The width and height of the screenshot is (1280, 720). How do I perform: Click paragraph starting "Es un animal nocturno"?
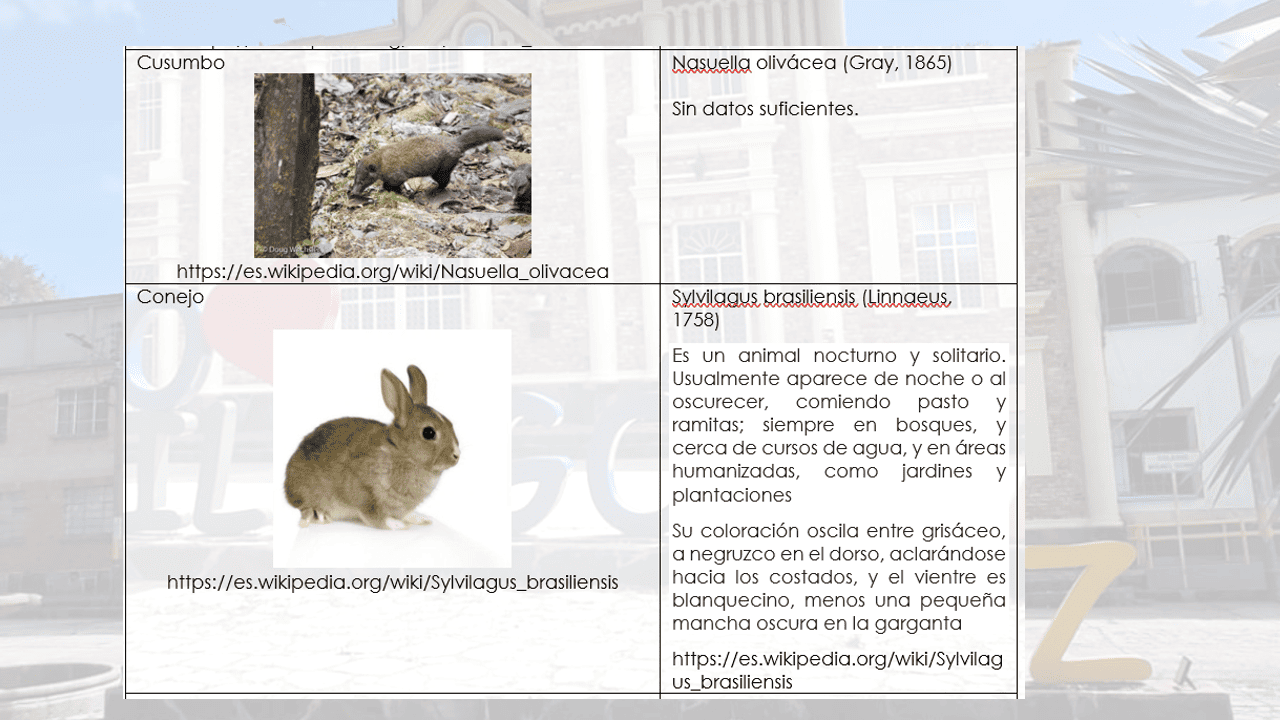(x=838, y=425)
